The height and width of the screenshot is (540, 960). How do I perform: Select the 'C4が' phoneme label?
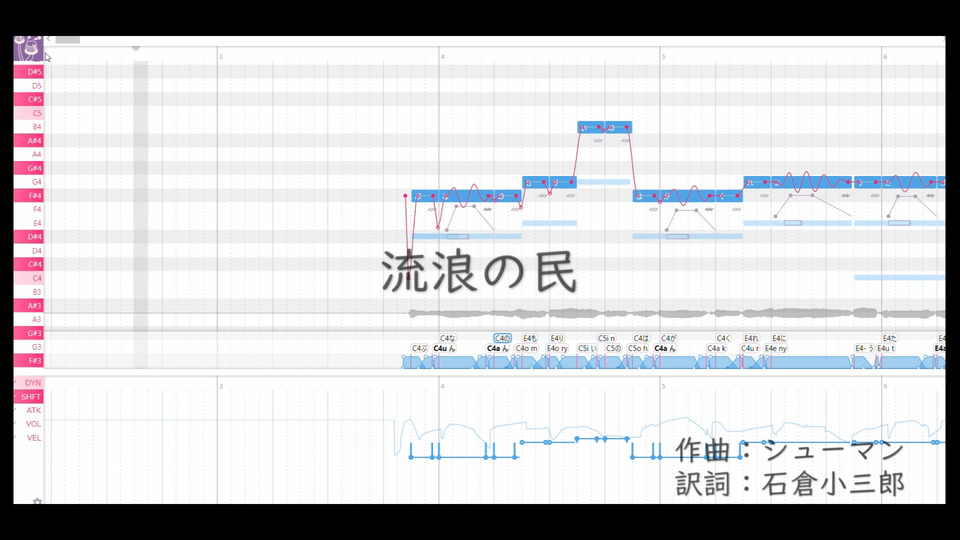[x=668, y=338]
